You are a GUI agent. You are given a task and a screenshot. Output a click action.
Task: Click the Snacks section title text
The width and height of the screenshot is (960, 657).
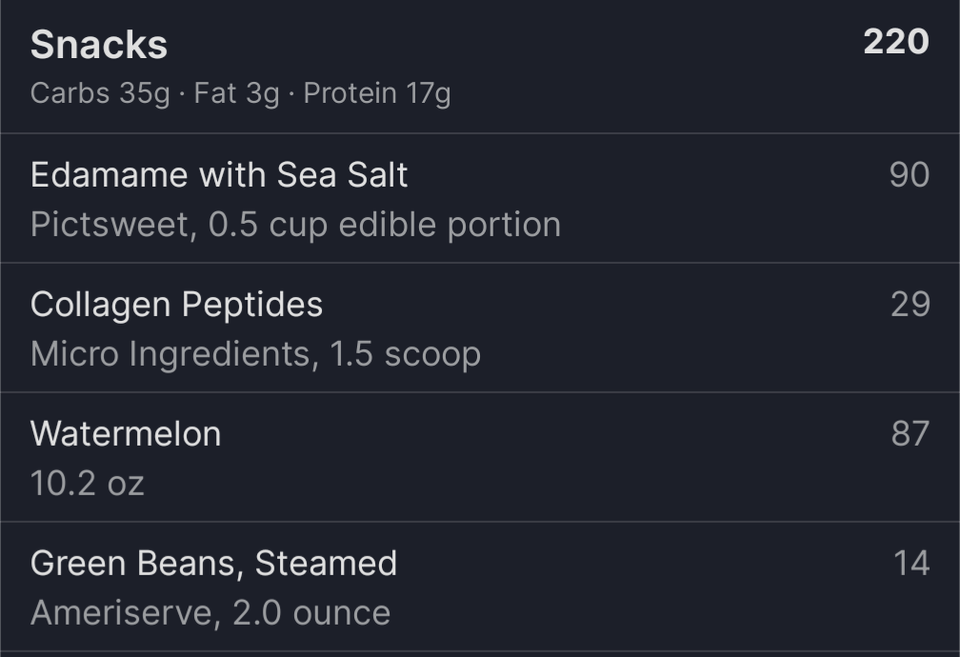coord(99,45)
